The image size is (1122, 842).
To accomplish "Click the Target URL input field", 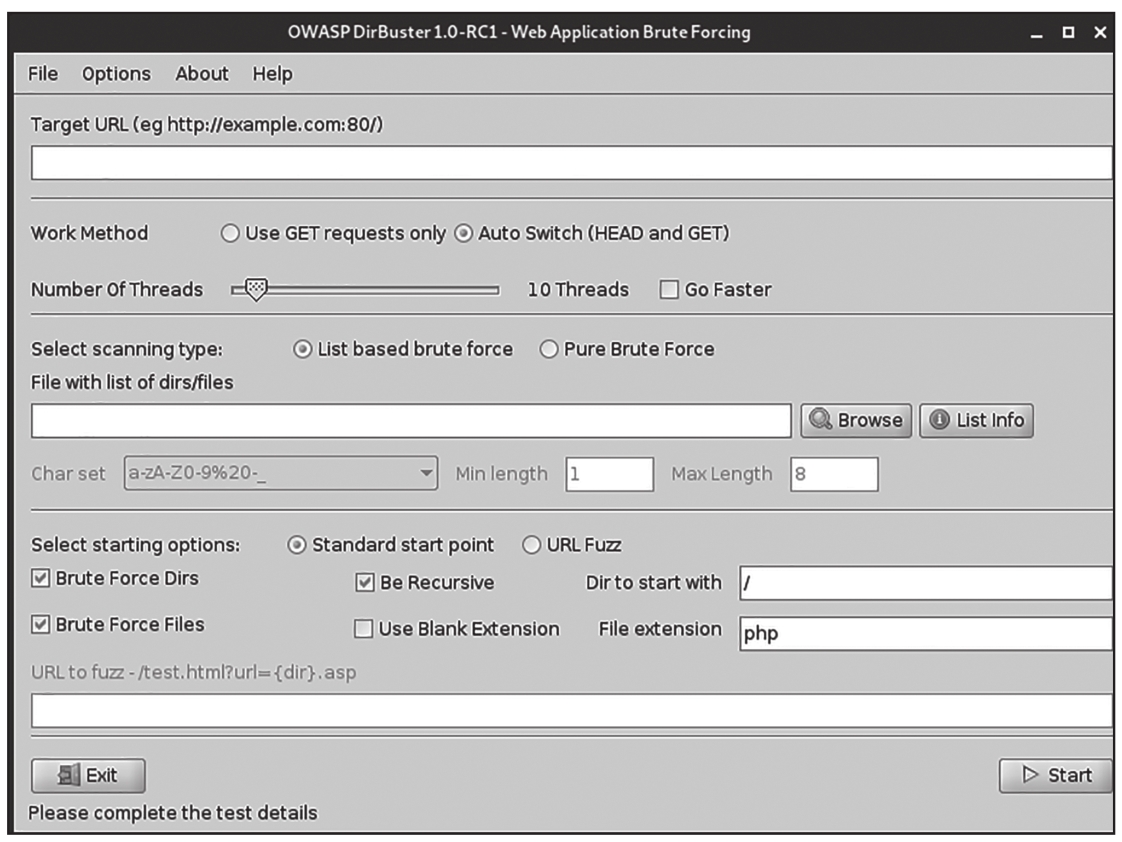I will 570,163.
